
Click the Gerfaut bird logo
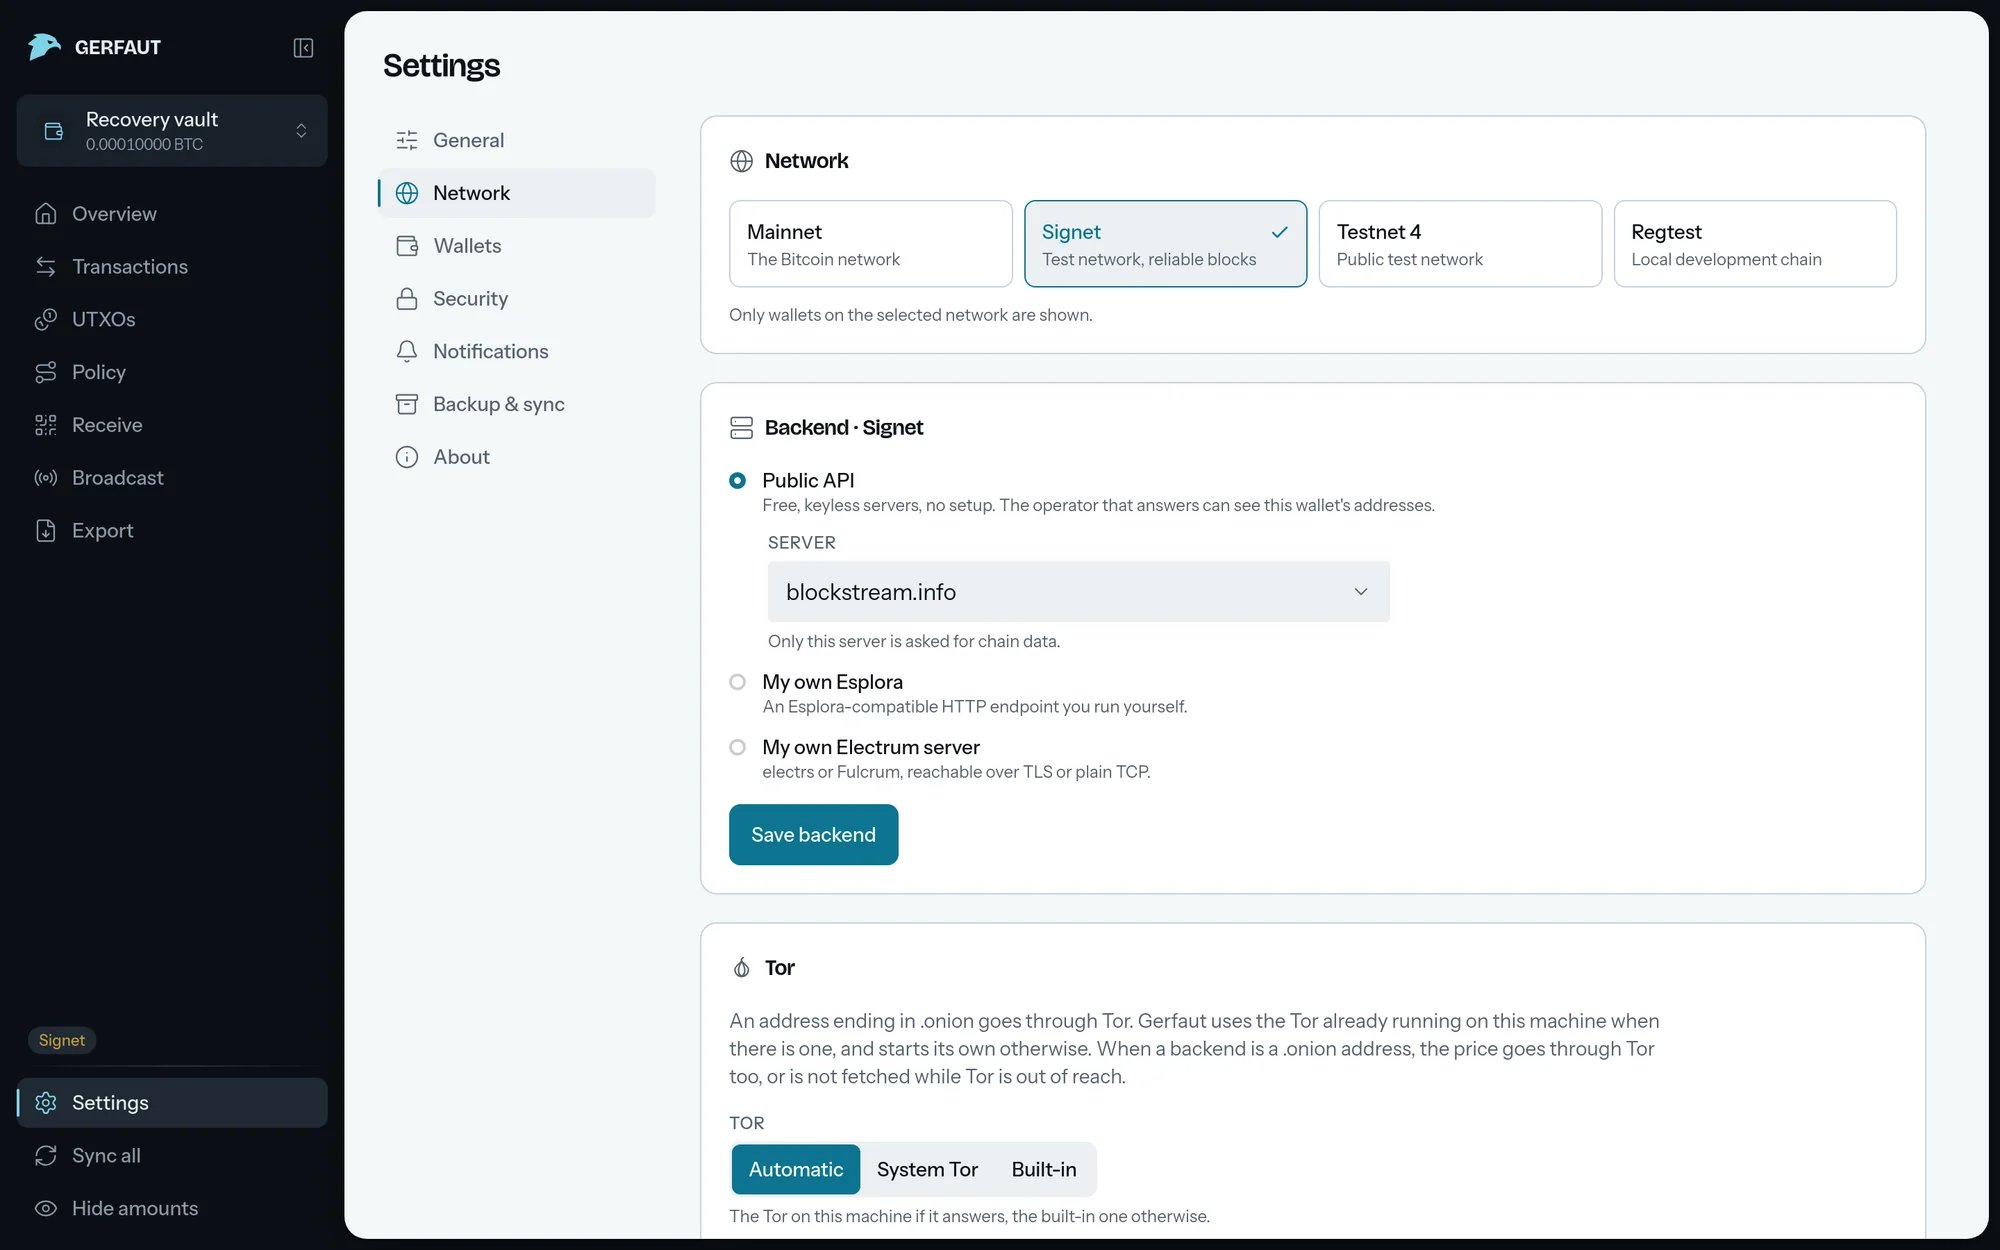(x=44, y=47)
